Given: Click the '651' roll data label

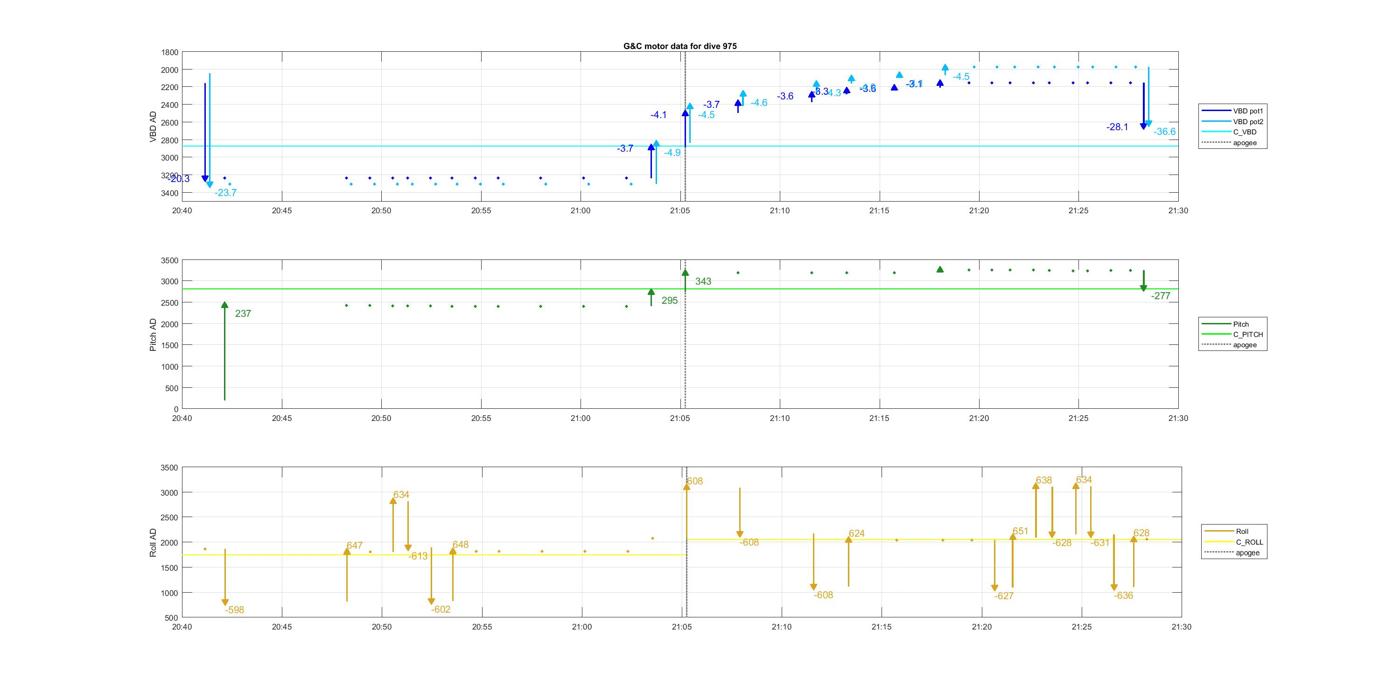Looking at the screenshot, I should [1020, 532].
